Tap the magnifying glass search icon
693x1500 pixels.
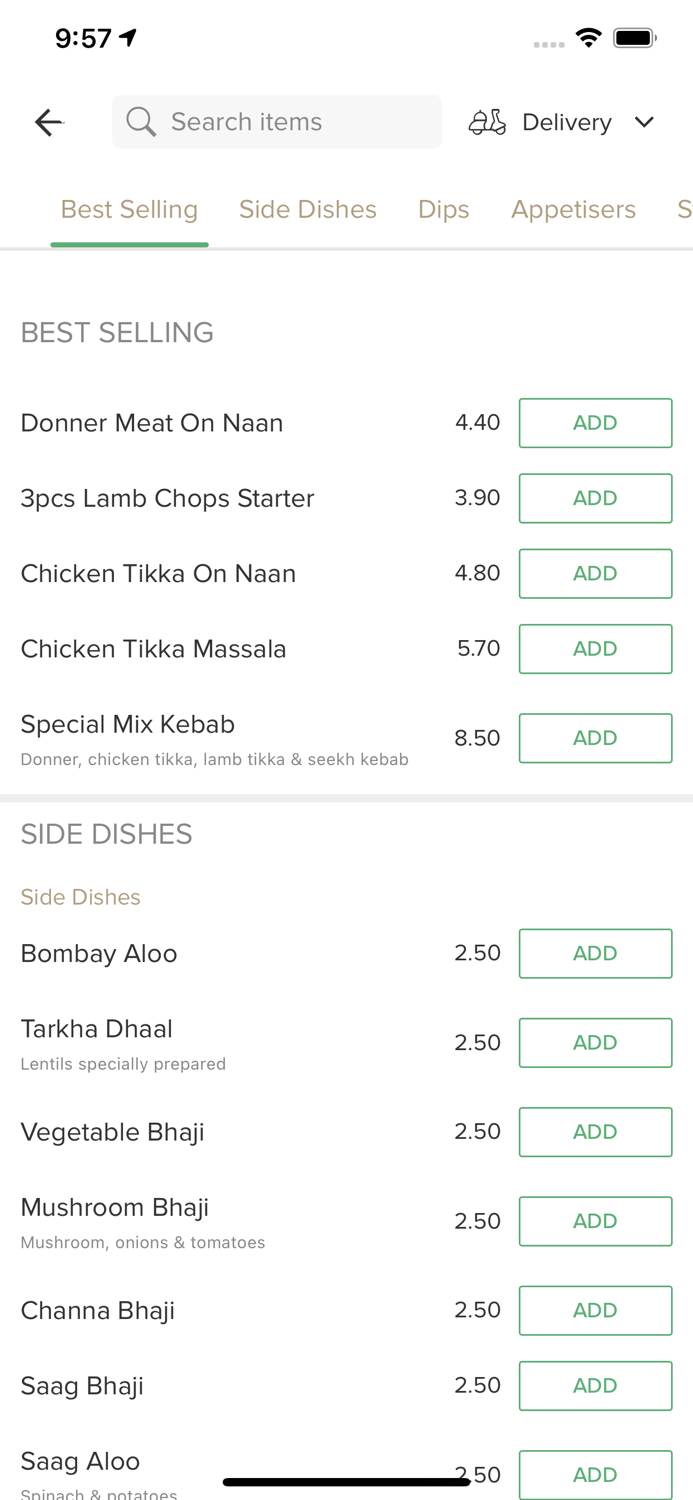tap(140, 121)
